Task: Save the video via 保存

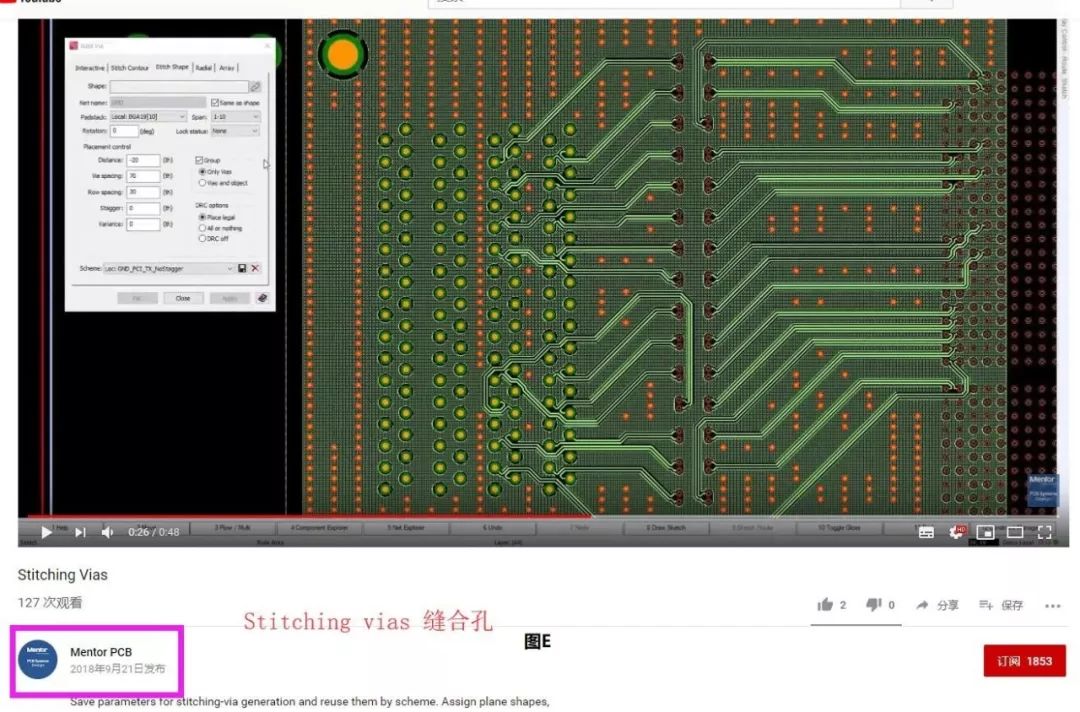Action: click(x=1001, y=605)
